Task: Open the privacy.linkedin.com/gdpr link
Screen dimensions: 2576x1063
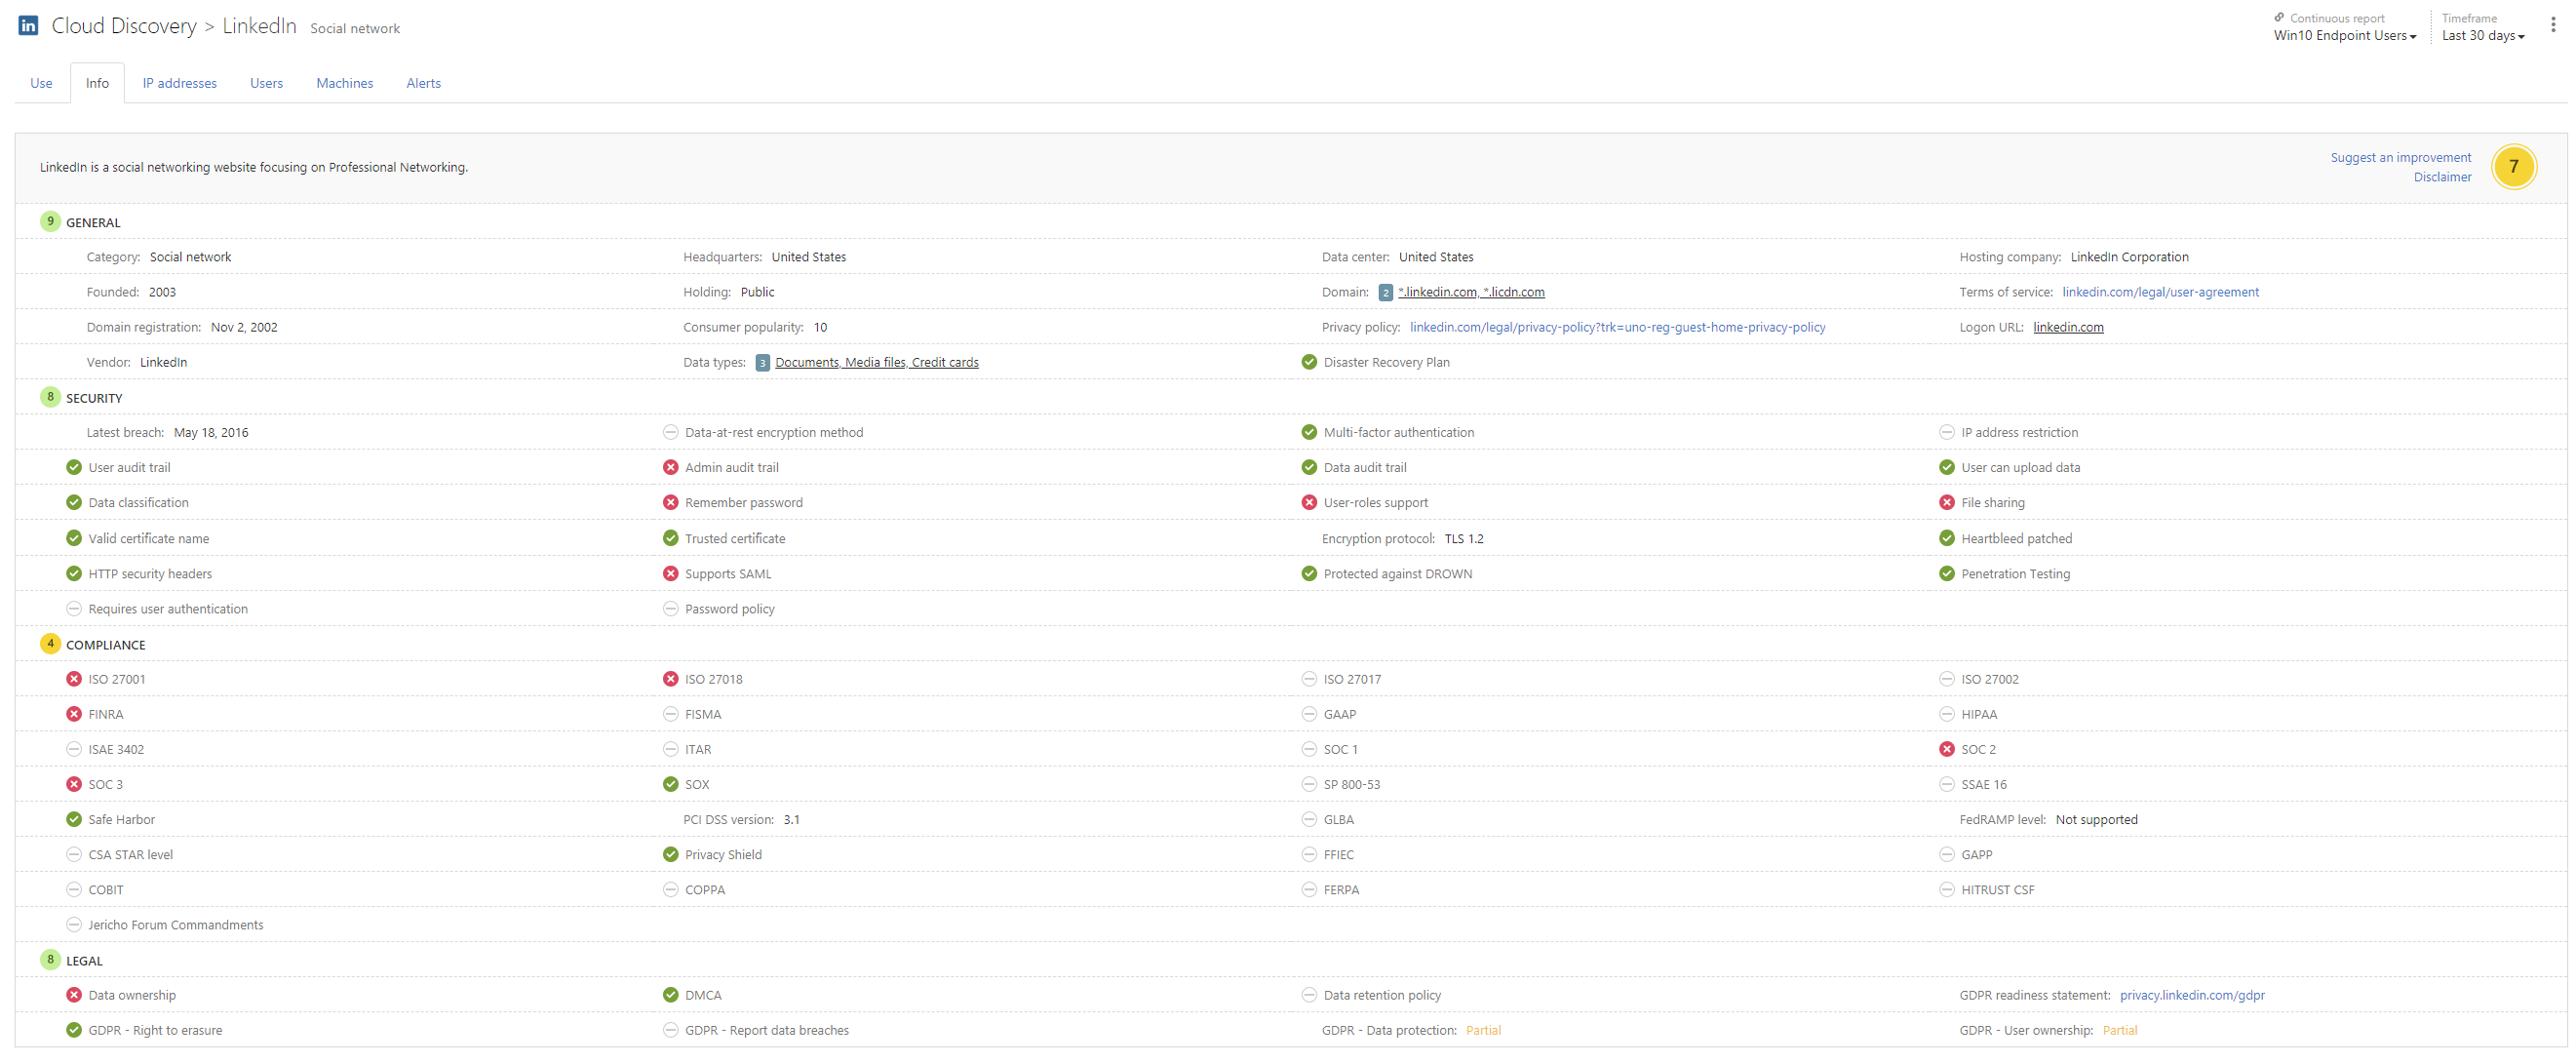Action: coord(2192,995)
